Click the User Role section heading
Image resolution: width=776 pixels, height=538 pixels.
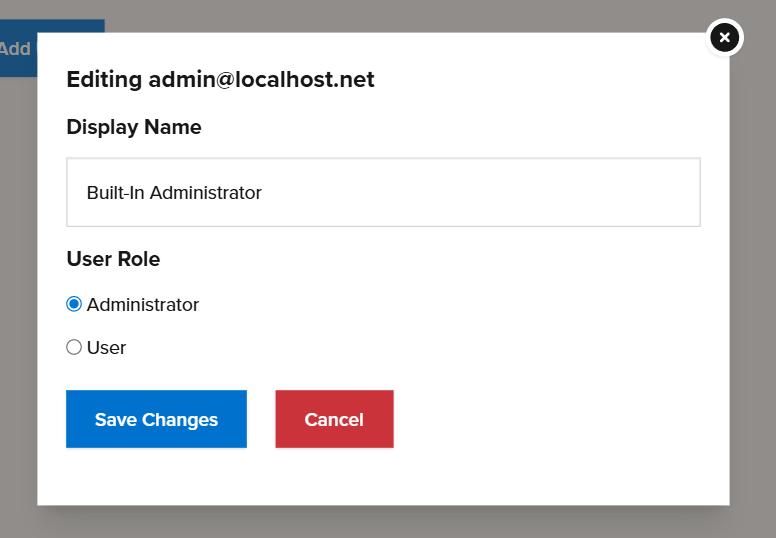(x=113, y=259)
